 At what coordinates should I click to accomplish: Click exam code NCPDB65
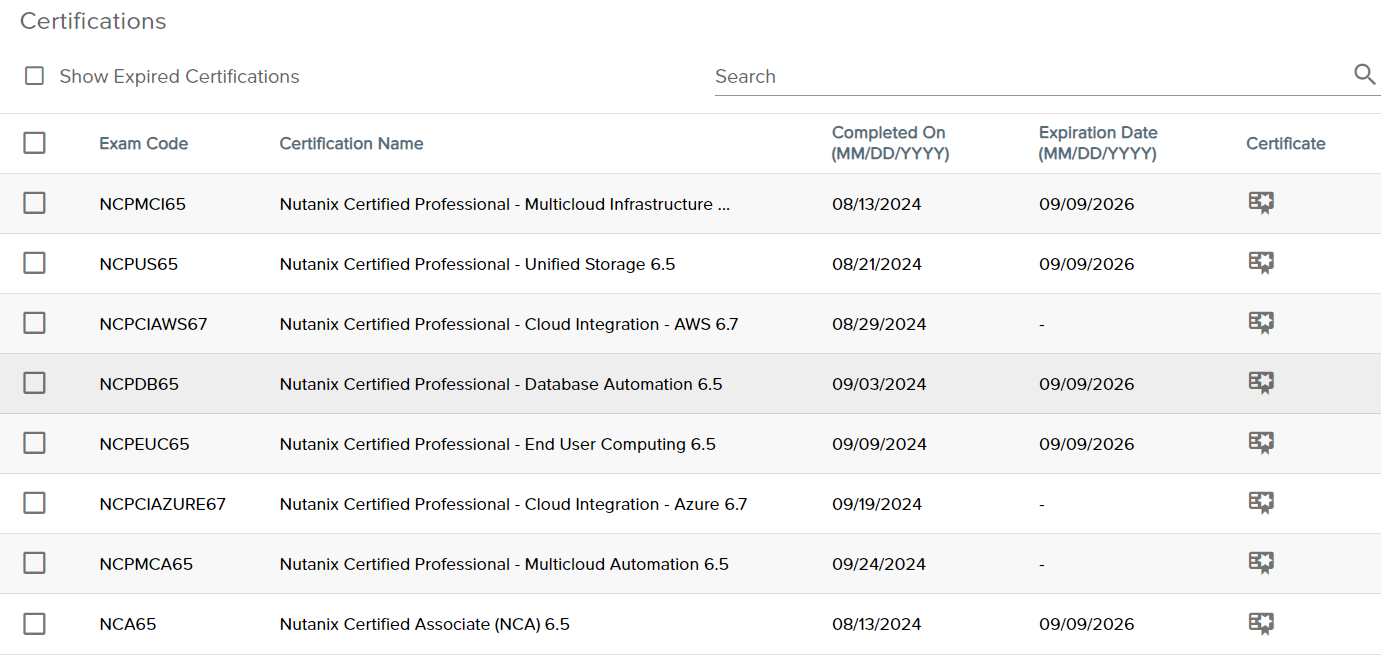point(139,384)
